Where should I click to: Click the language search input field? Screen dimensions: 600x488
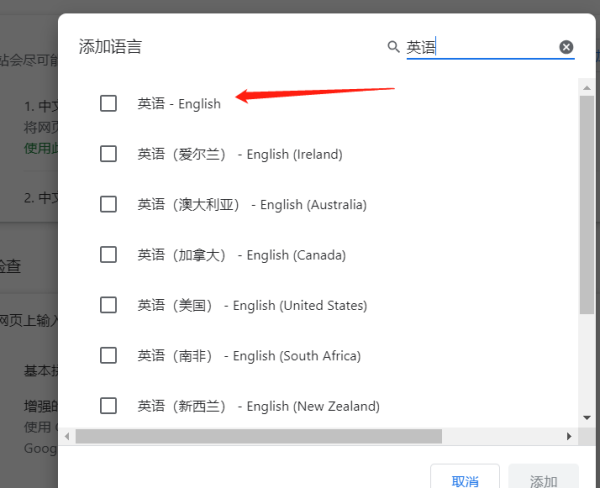click(x=478, y=47)
